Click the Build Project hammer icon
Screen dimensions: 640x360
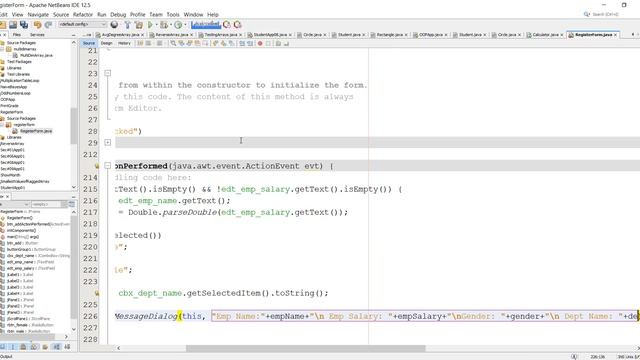coord(127,25)
